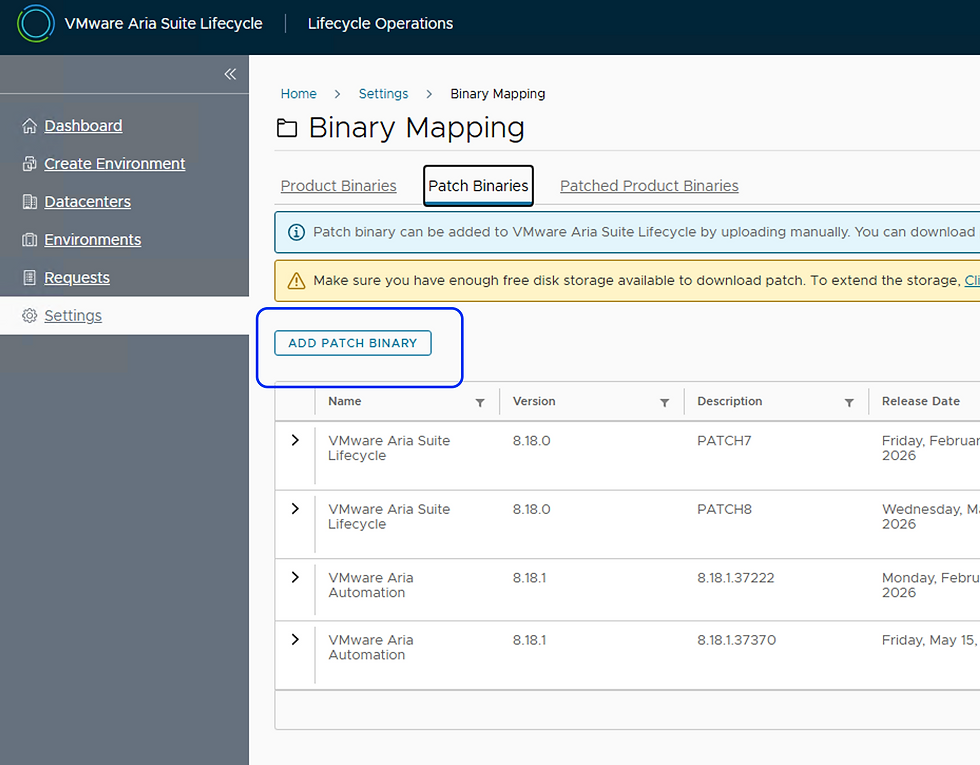The image size is (980, 765).
Task: Click VMware Aria Suite Lifecycle name in PATCH8 row
Action: [389, 517]
